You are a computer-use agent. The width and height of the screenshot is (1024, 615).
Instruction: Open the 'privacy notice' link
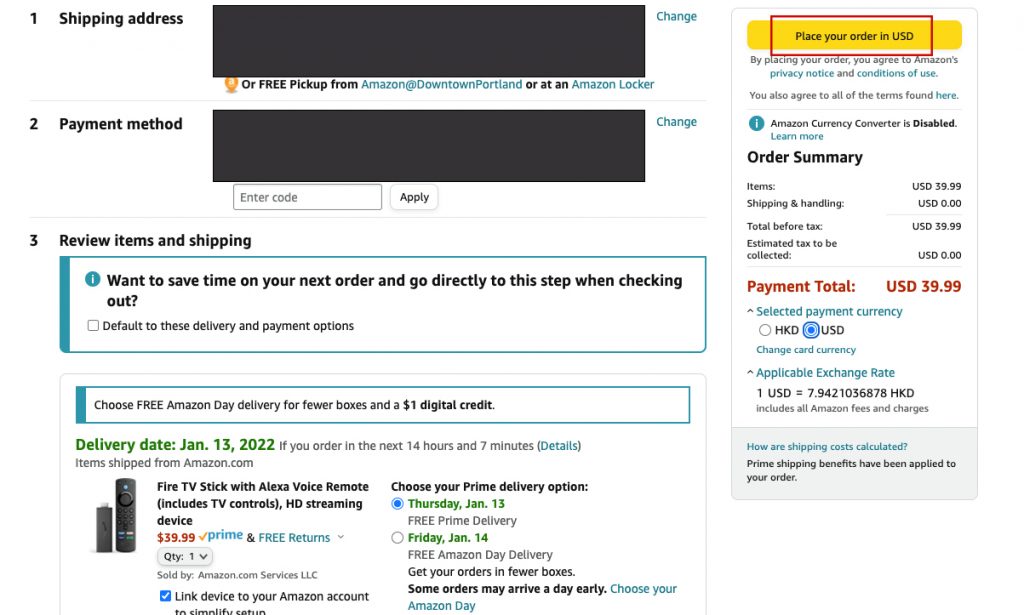801,73
